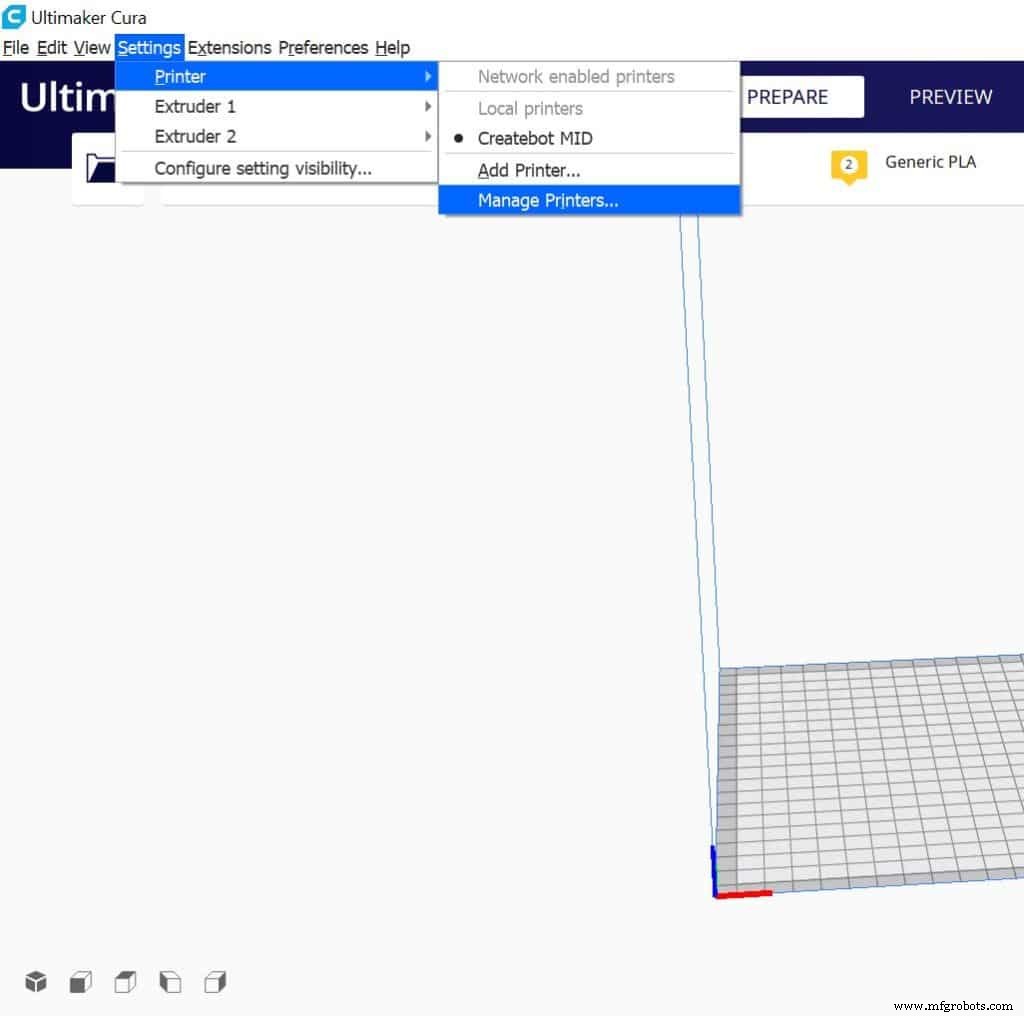Select the Right side view icon
The height and width of the screenshot is (1016, 1024).
click(215, 981)
